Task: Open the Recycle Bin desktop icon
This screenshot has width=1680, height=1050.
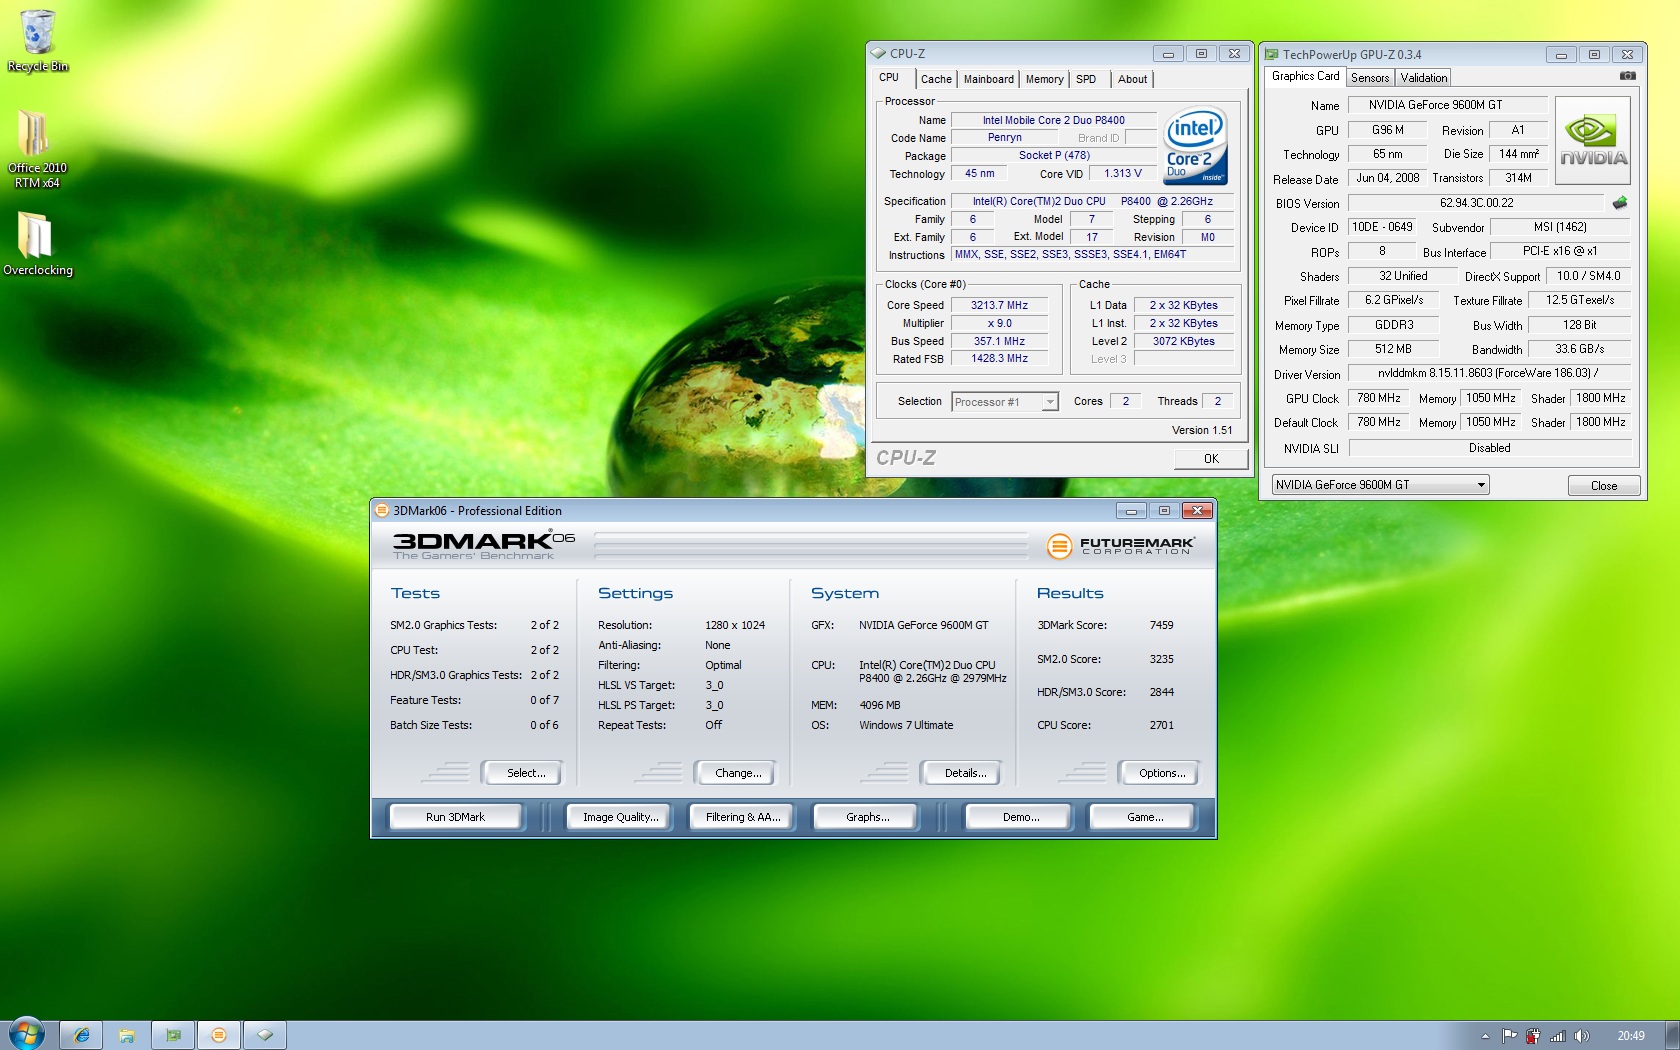Action: pos(38,40)
